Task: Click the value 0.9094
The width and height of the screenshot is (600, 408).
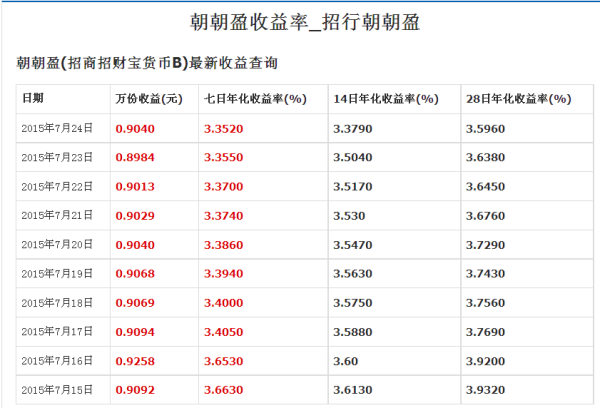Action: 135,332
